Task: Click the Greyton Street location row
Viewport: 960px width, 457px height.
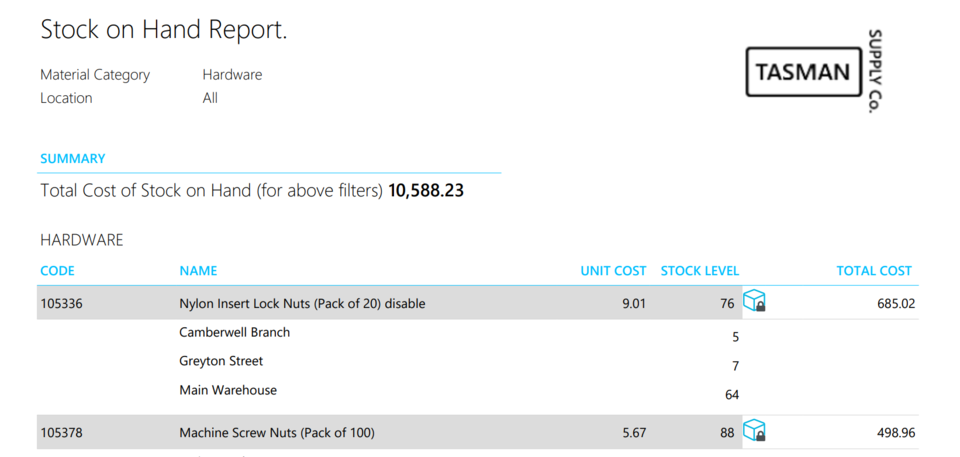Action: click(x=221, y=361)
